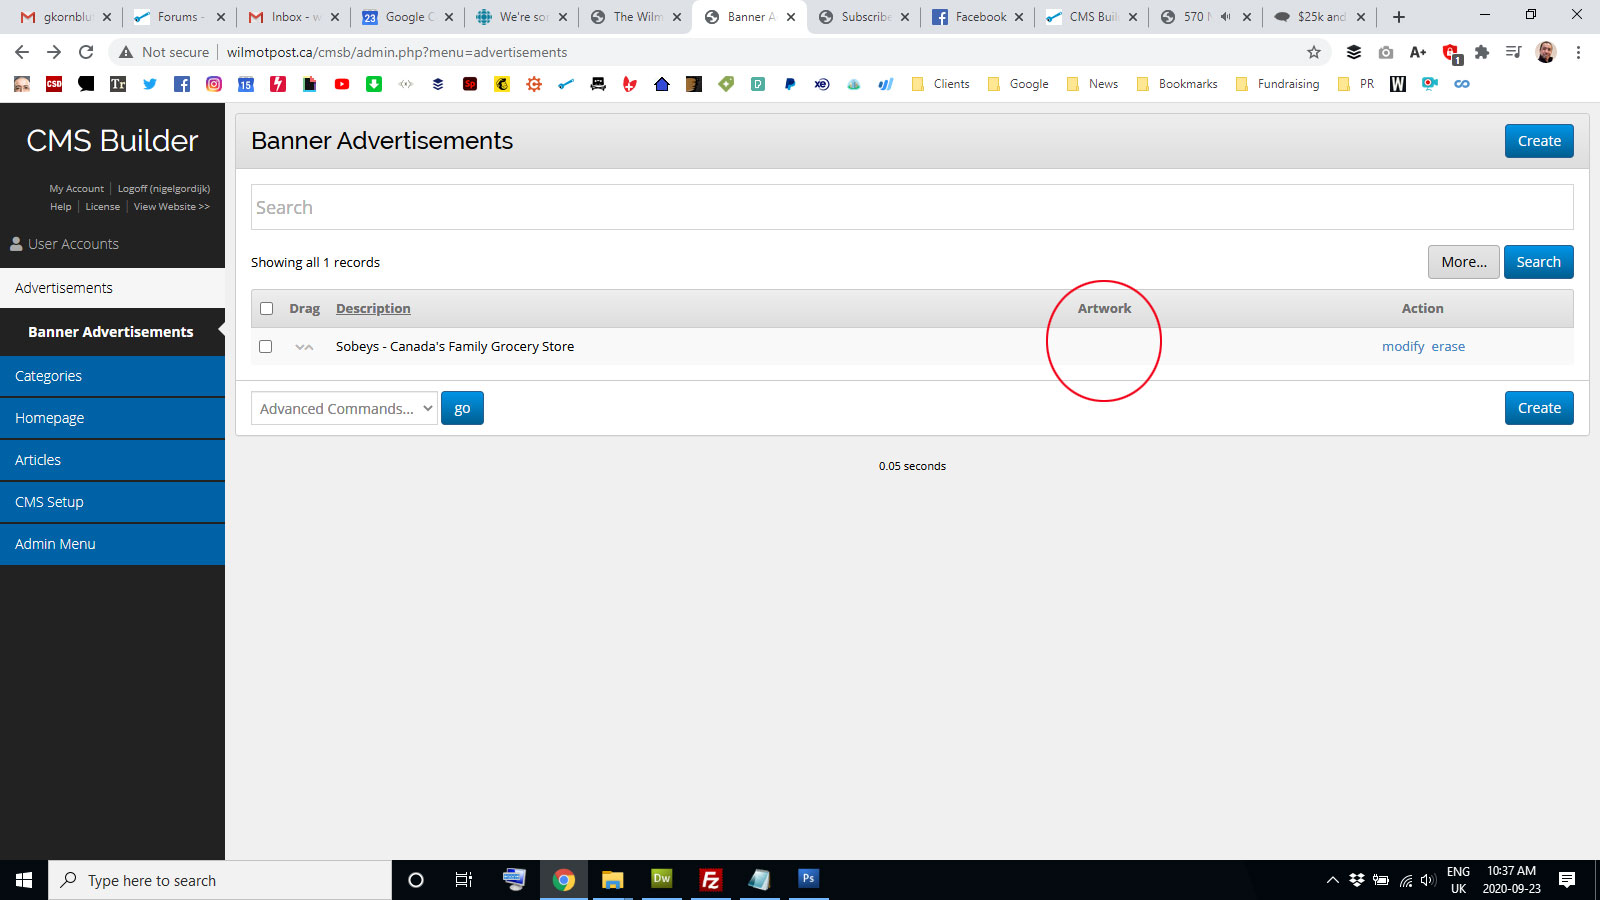Screen dimensions: 1600x900
Task: Click the YouTube bookmark icon
Action: pyautogui.click(x=342, y=84)
